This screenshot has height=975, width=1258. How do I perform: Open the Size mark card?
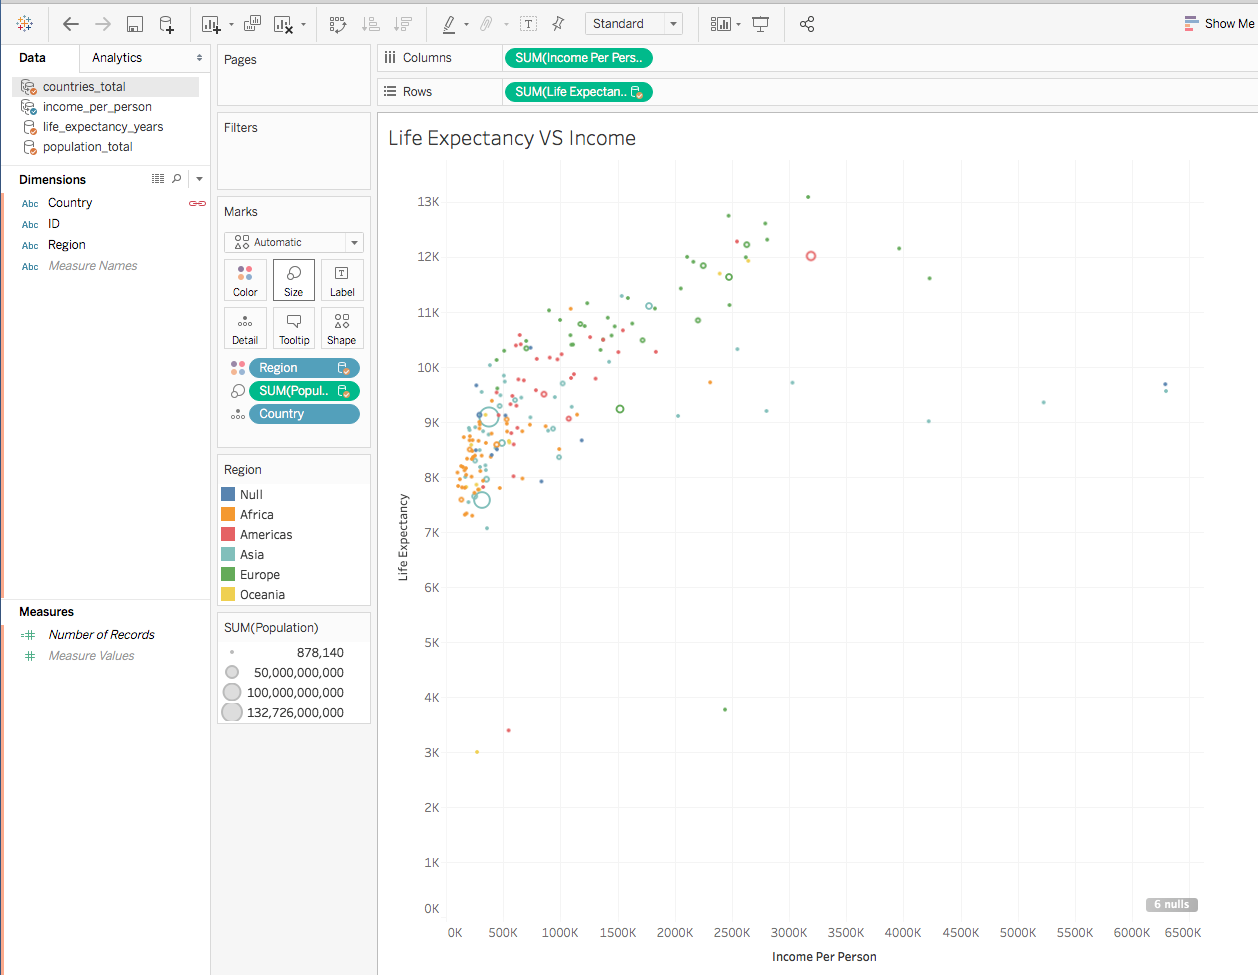tap(293, 279)
